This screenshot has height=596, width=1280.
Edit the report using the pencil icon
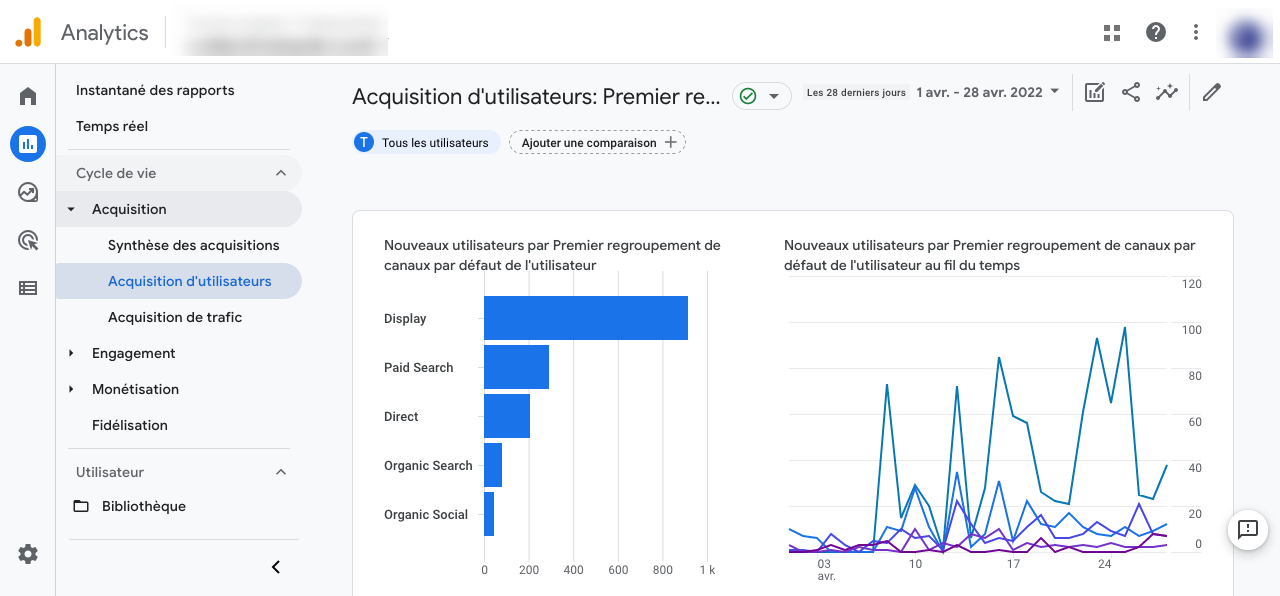point(1211,91)
